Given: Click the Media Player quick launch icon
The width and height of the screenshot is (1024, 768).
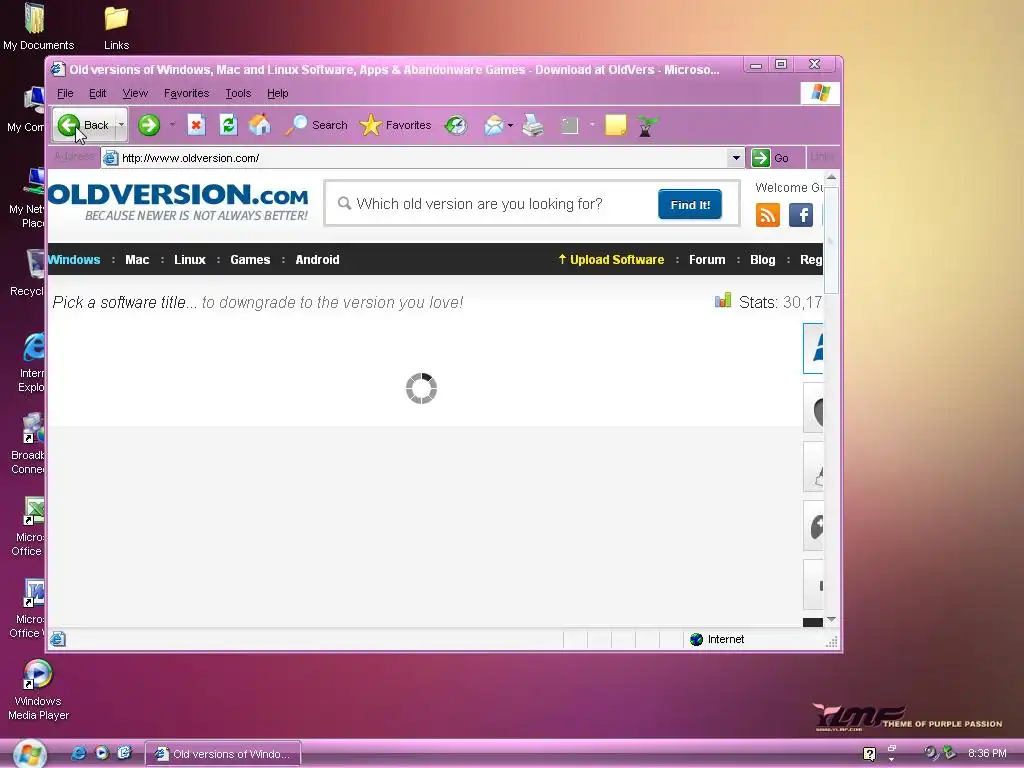Looking at the screenshot, I should [102, 753].
